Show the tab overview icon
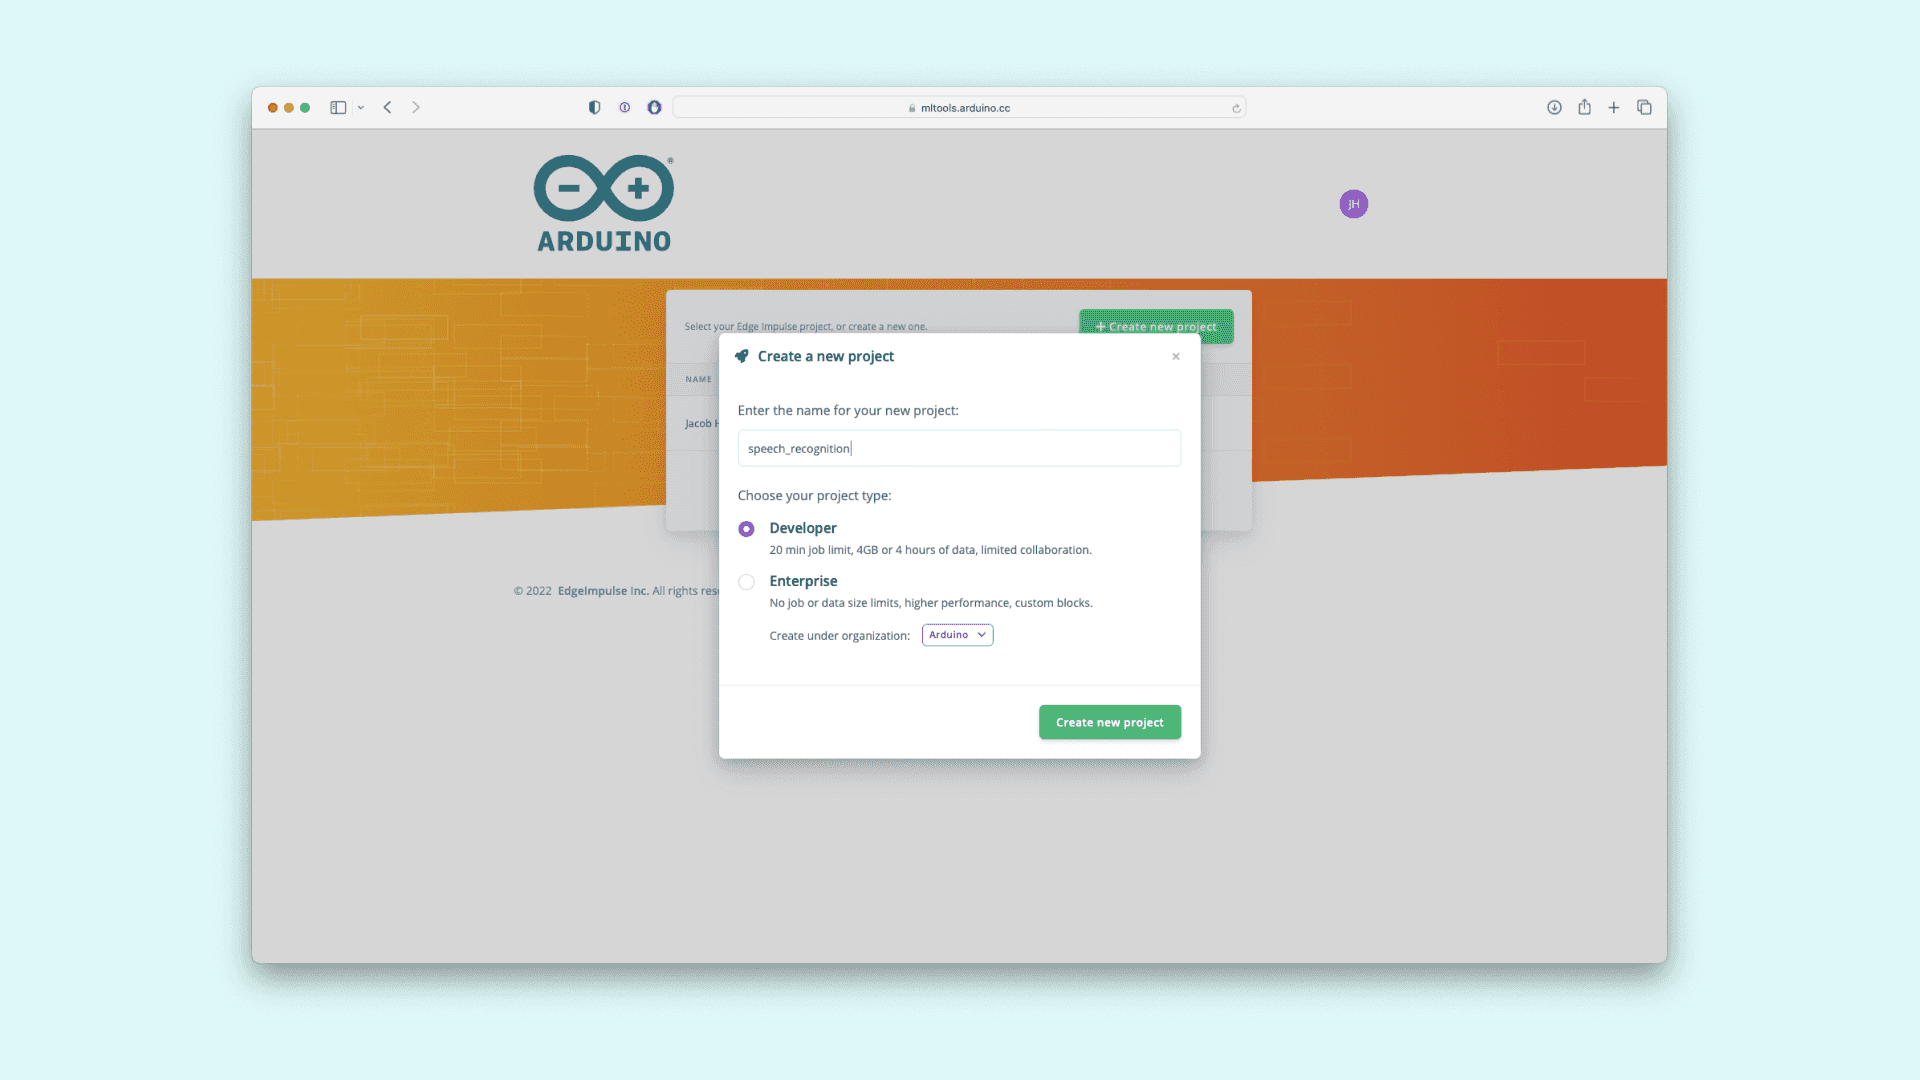The width and height of the screenshot is (1920, 1080). 1644,108
